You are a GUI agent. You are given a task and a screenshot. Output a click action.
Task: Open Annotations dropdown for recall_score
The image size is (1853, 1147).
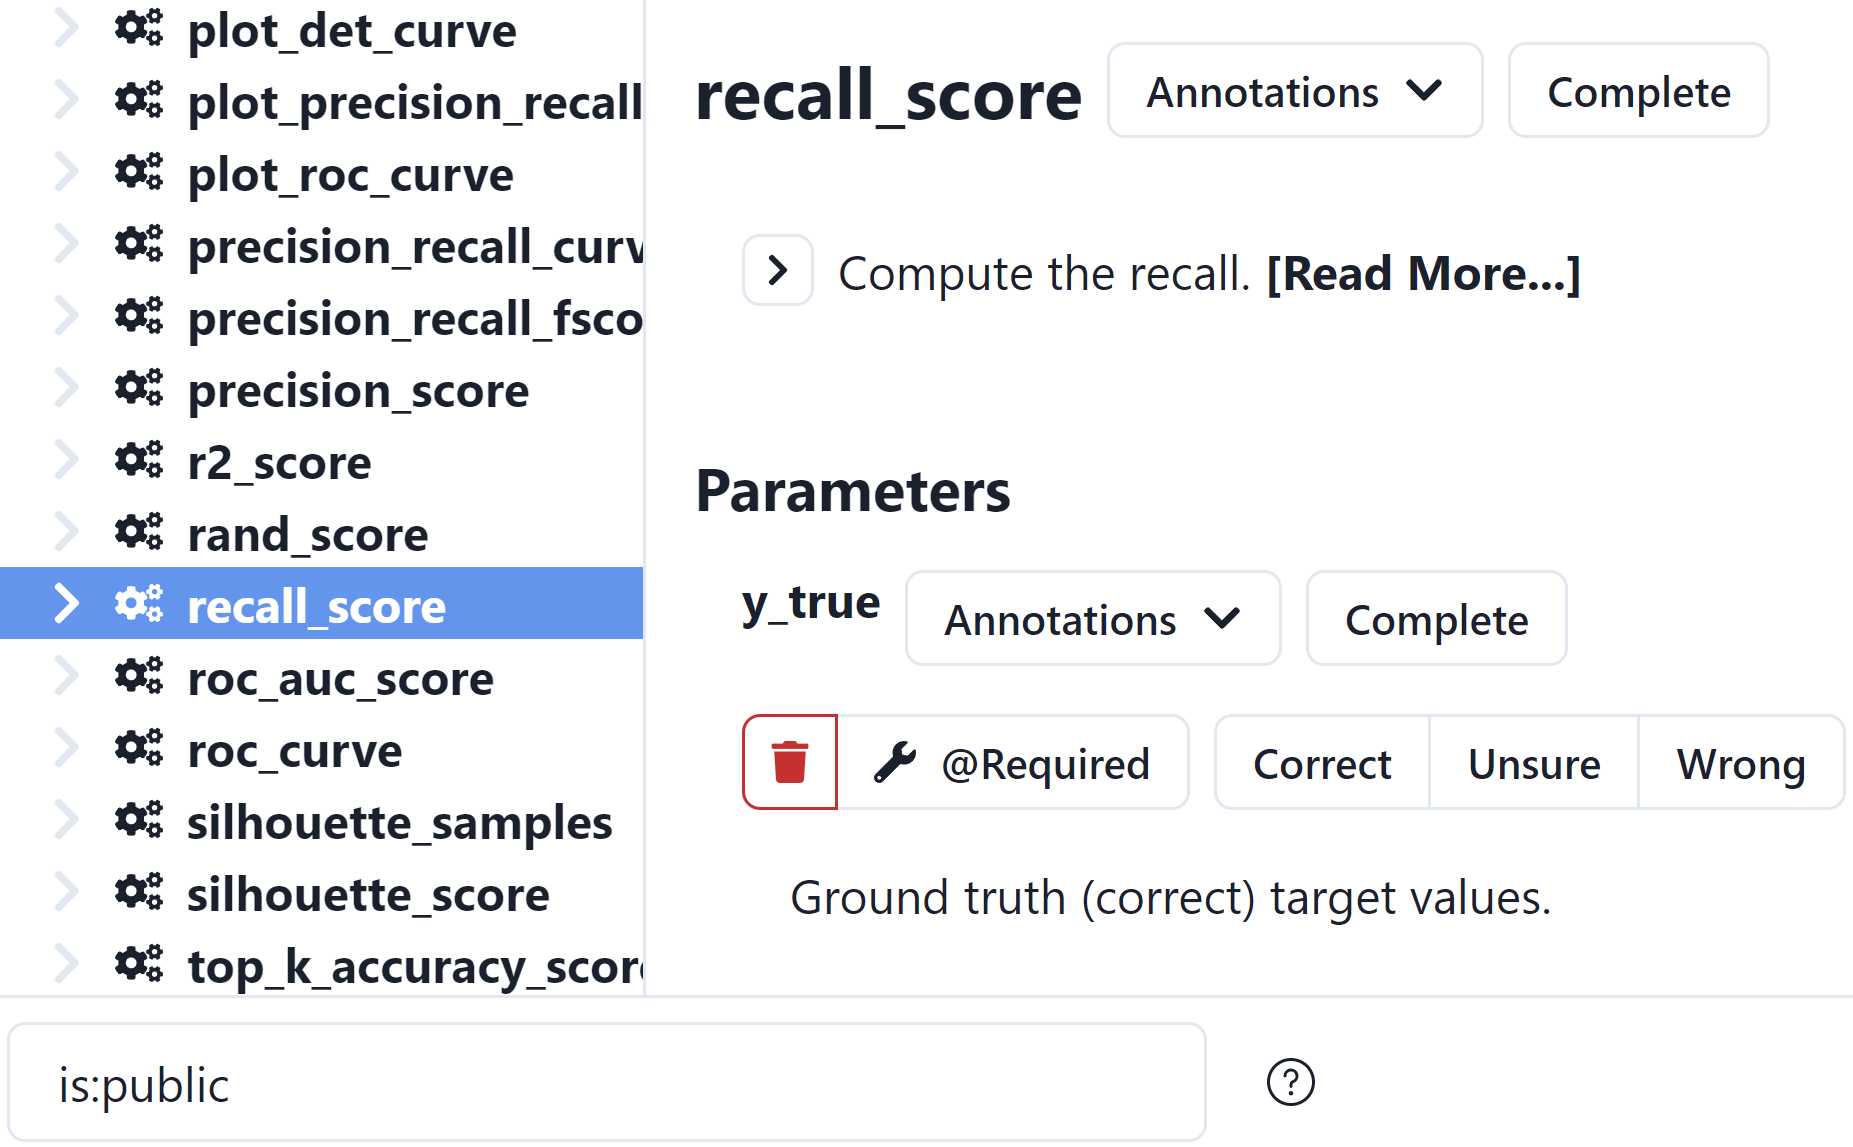tap(1294, 91)
